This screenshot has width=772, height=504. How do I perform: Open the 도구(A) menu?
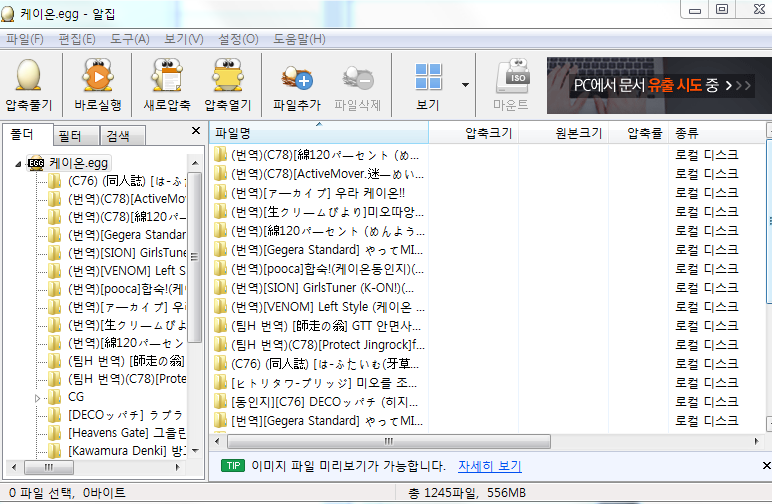[x=129, y=39]
